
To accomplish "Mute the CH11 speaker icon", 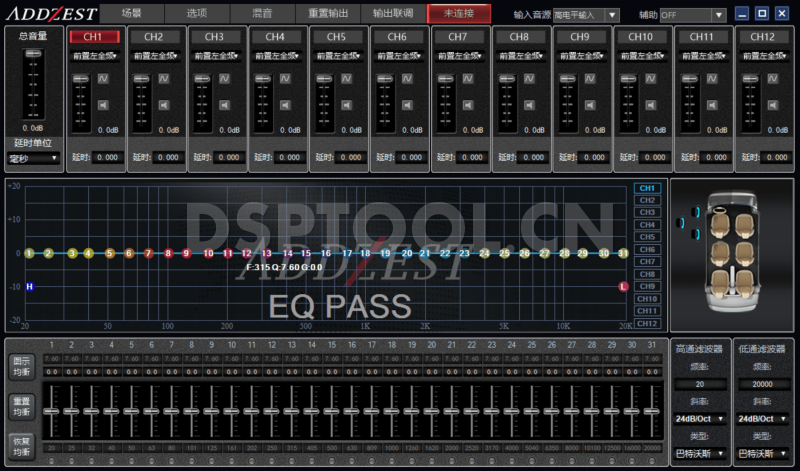I will [x=712, y=105].
